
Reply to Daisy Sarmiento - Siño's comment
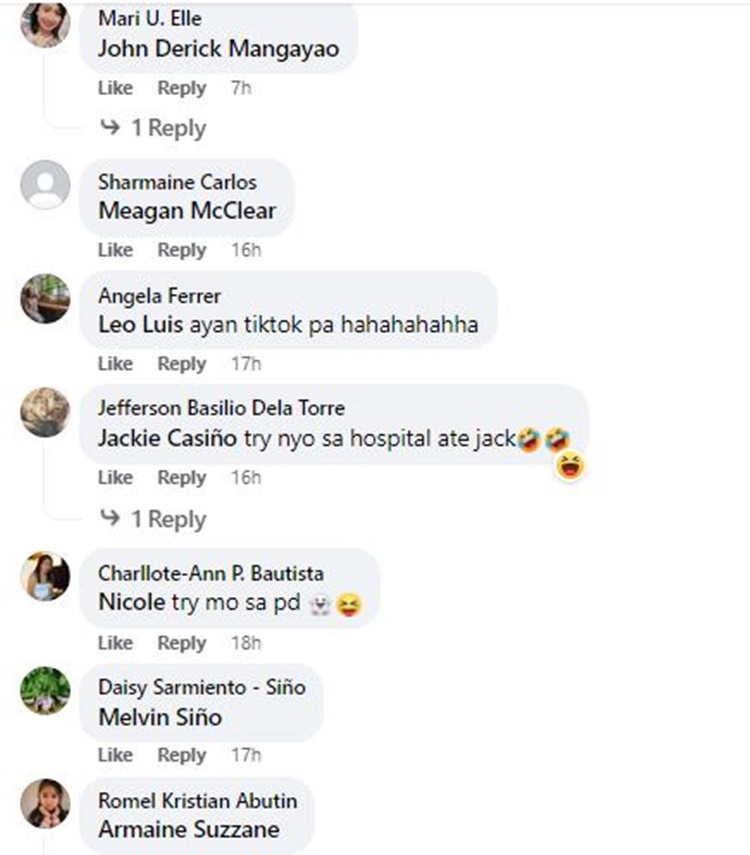point(182,755)
